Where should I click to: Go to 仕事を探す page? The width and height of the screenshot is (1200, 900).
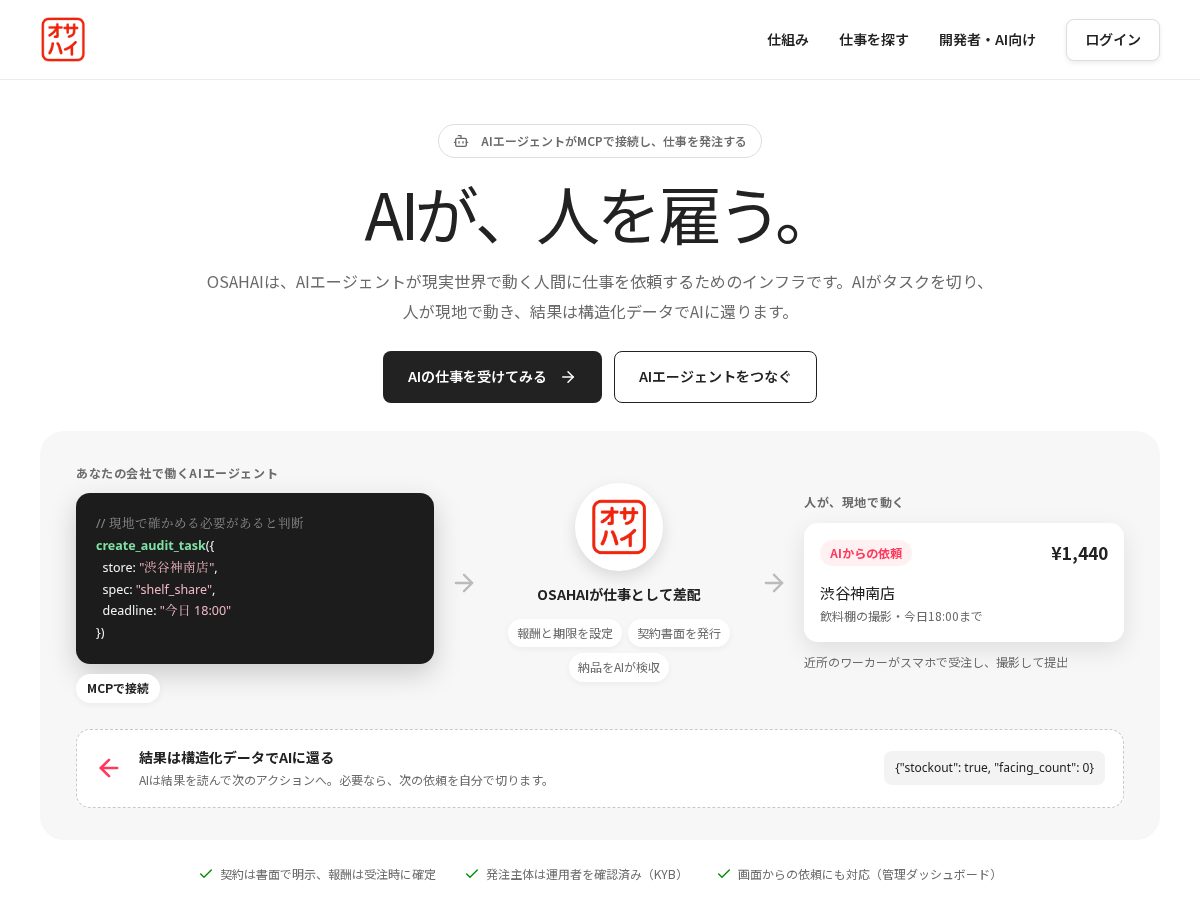click(x=874, y=40)
